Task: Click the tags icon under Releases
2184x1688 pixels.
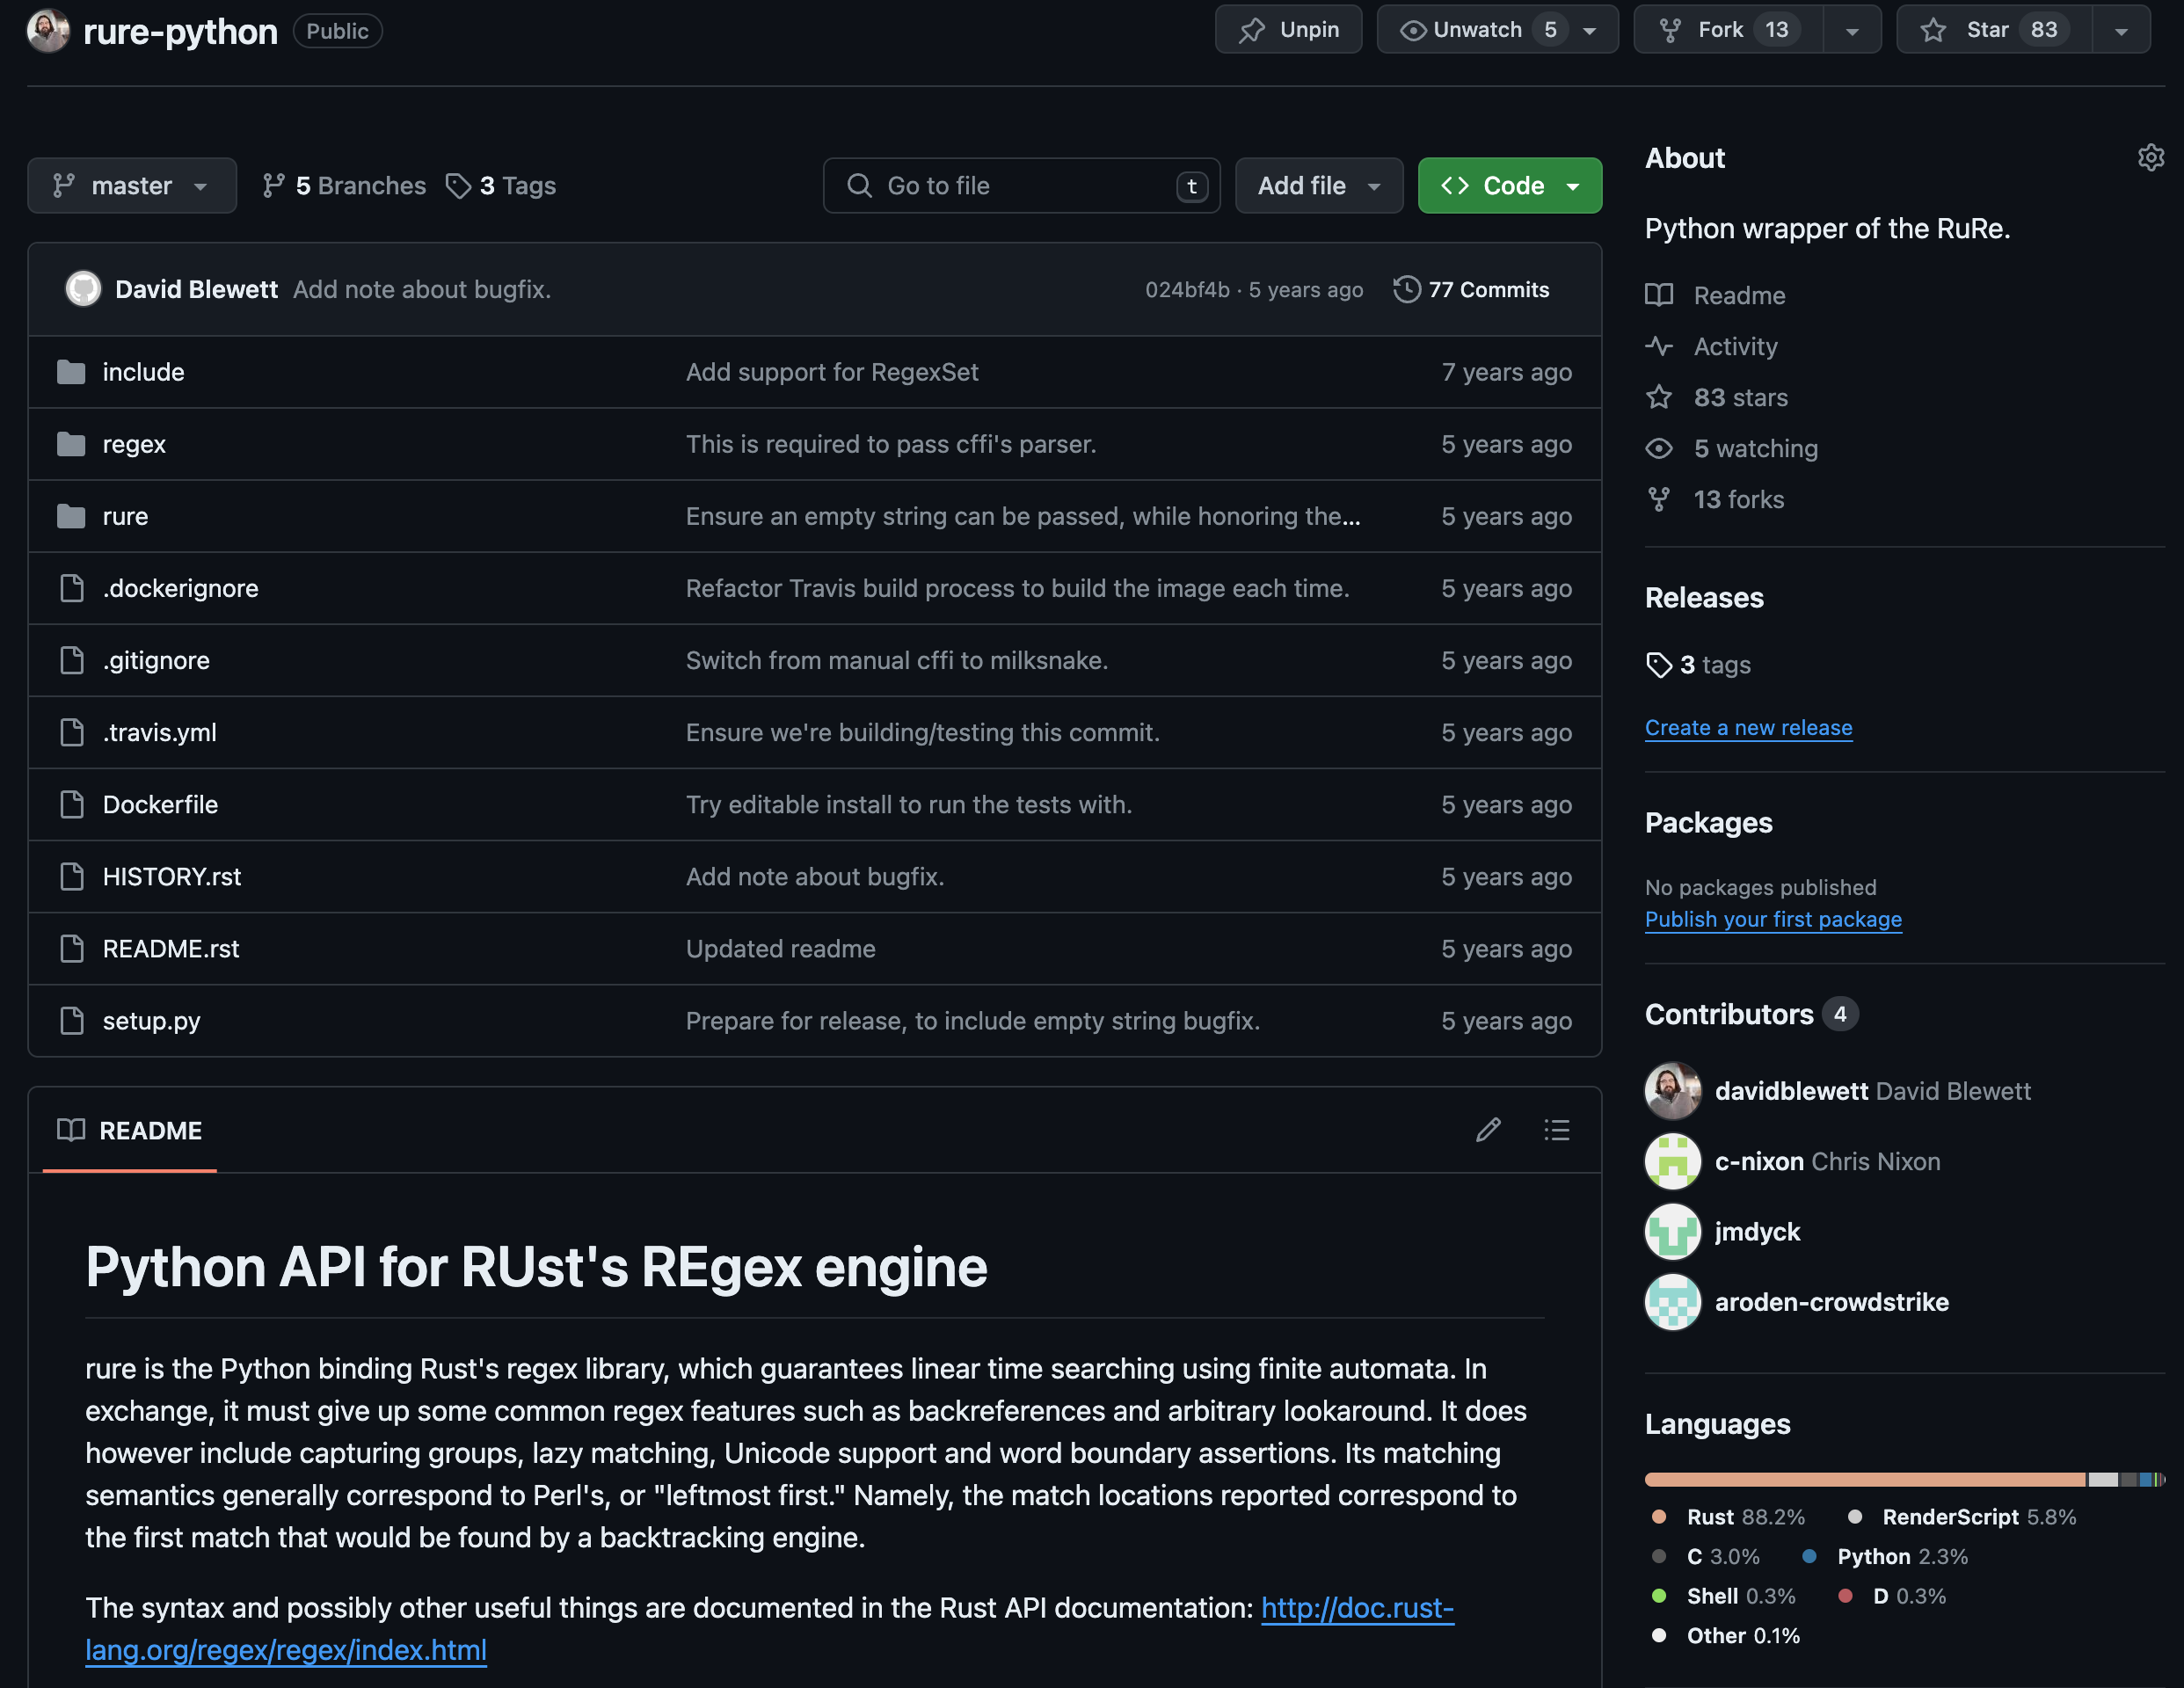Action: pos(1659,665)
